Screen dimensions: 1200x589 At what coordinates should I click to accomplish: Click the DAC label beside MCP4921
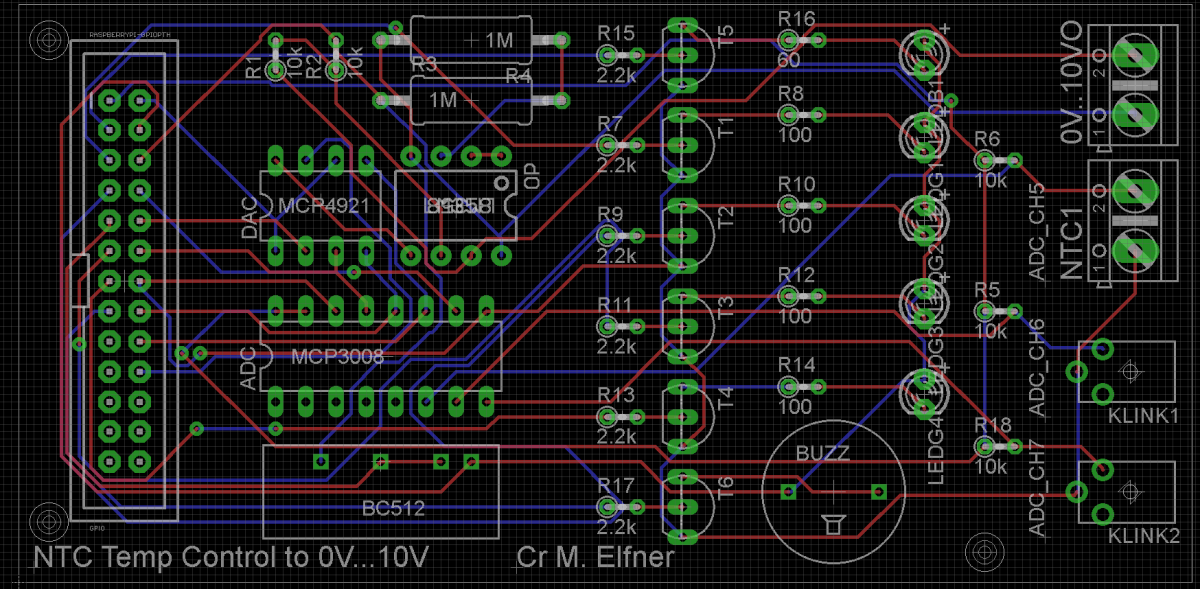pyautogui.click(x=251, y=217)
